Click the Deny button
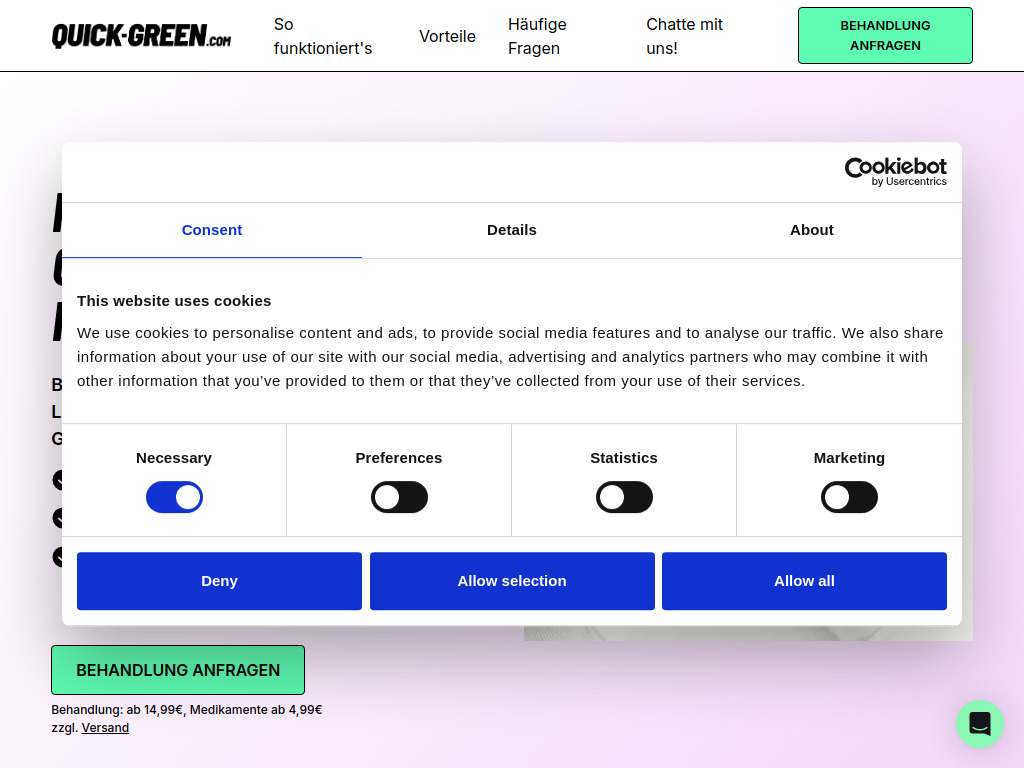This screenshot has width=1024, height=768. (x=219, y=580)
